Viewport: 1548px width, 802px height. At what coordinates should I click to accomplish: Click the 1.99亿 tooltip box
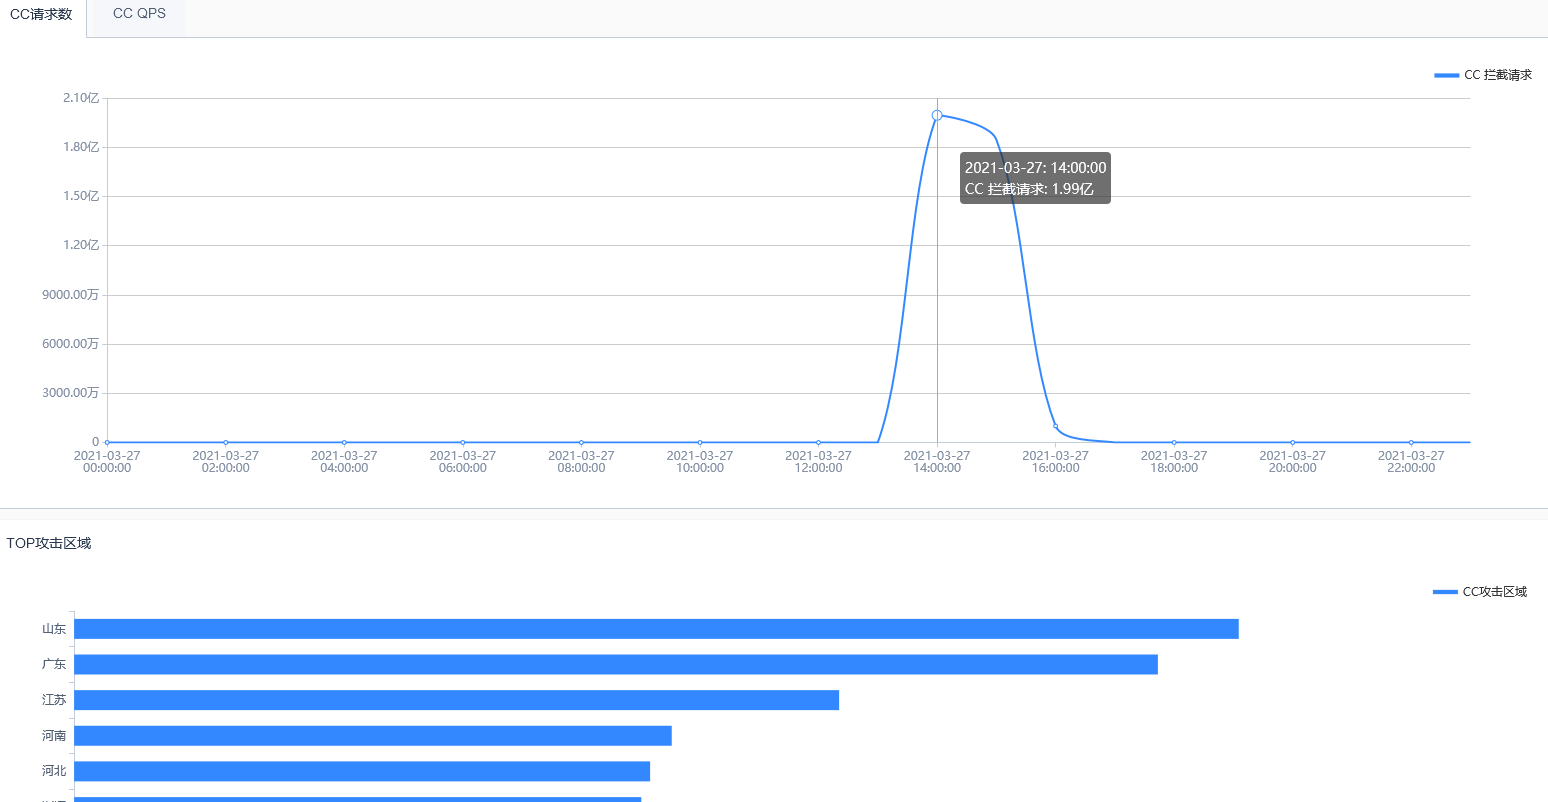(1035, 178)
